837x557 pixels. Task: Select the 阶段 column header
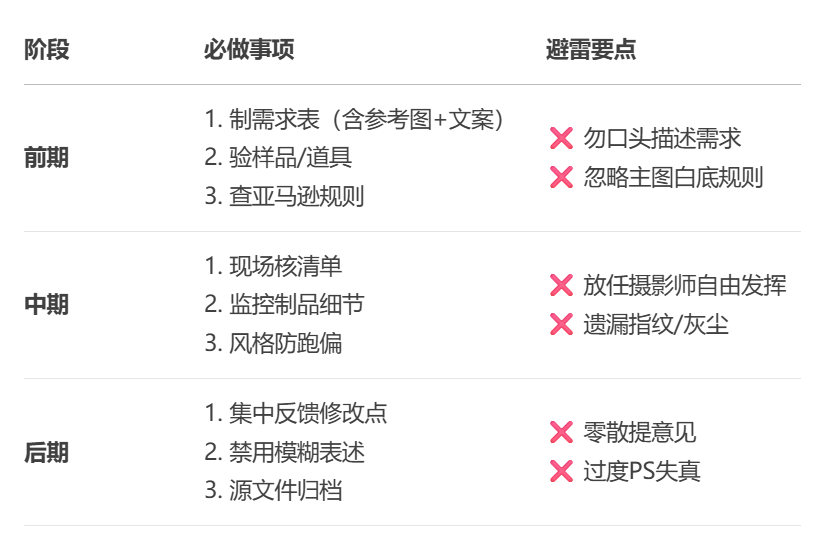(46, 50)
